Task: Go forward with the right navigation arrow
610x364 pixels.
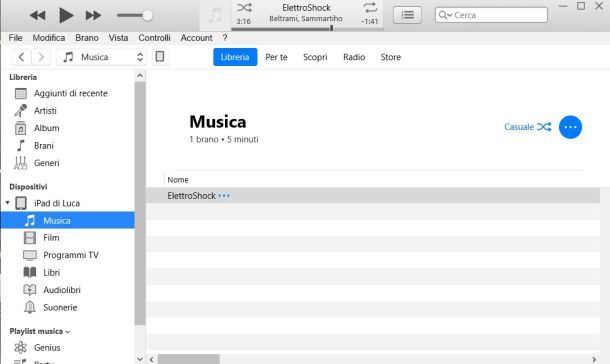Action: point(41,57)
